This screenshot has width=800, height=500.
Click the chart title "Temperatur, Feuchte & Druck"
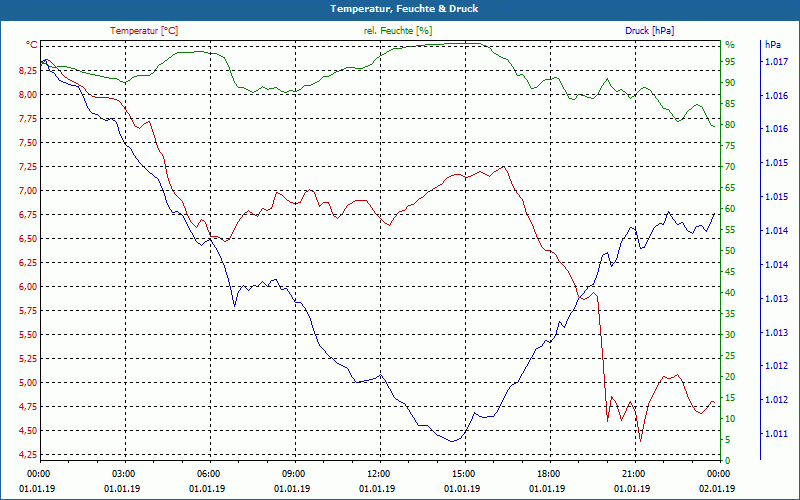[404, 9]
